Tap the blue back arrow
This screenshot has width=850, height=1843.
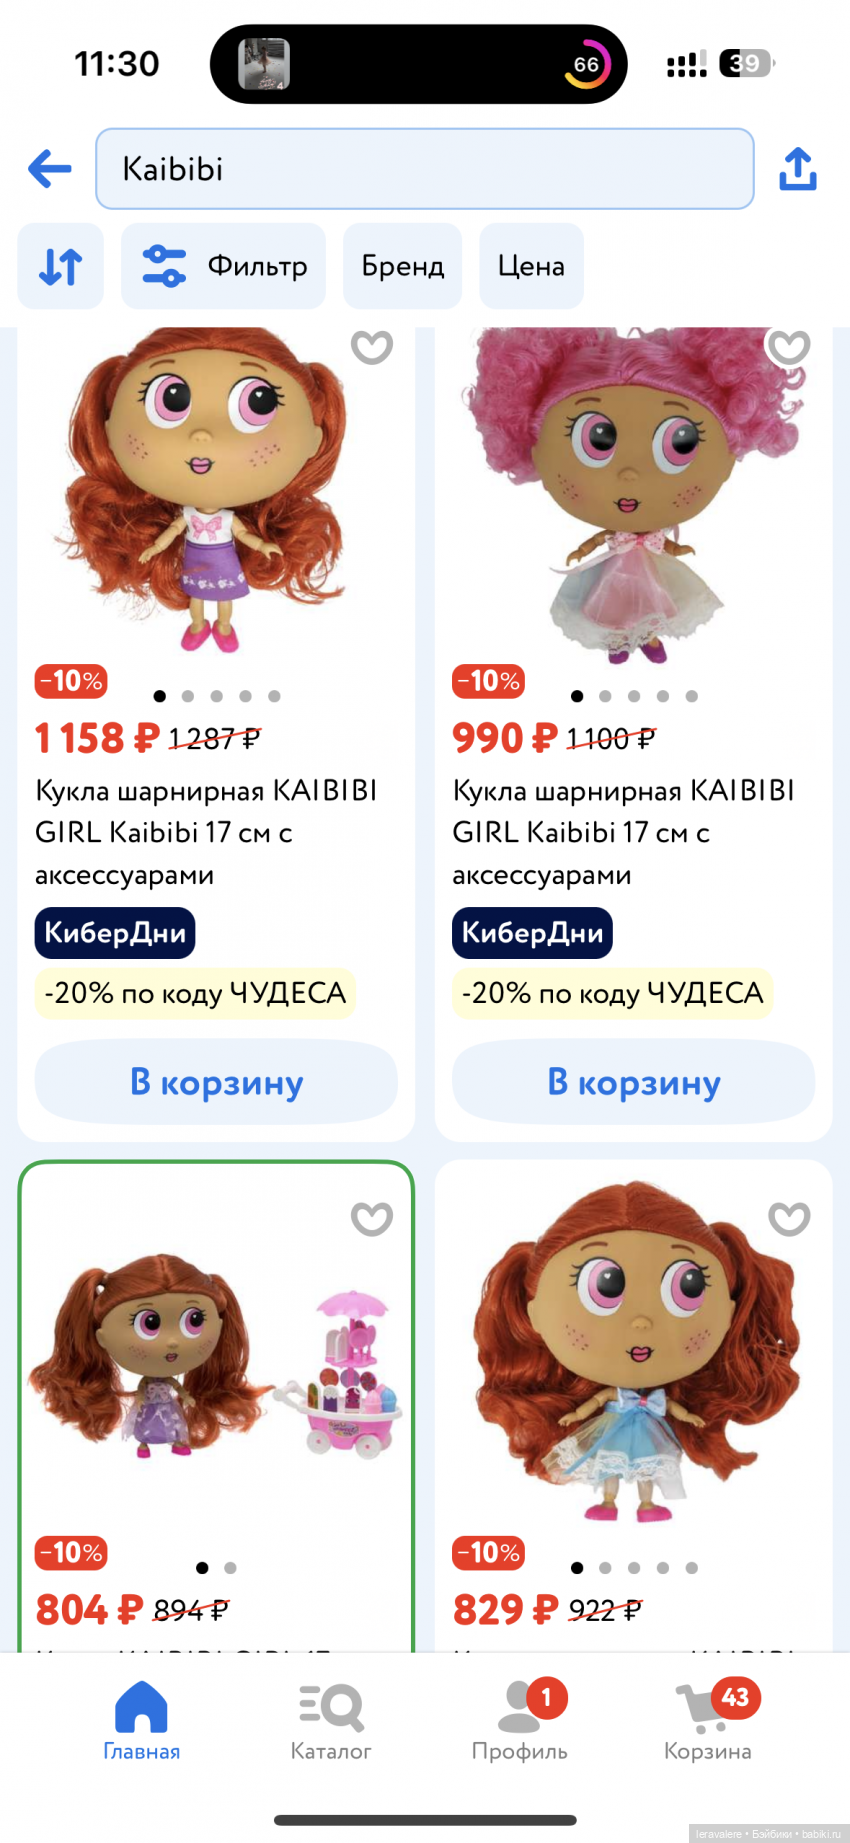[x=50, y=168]
